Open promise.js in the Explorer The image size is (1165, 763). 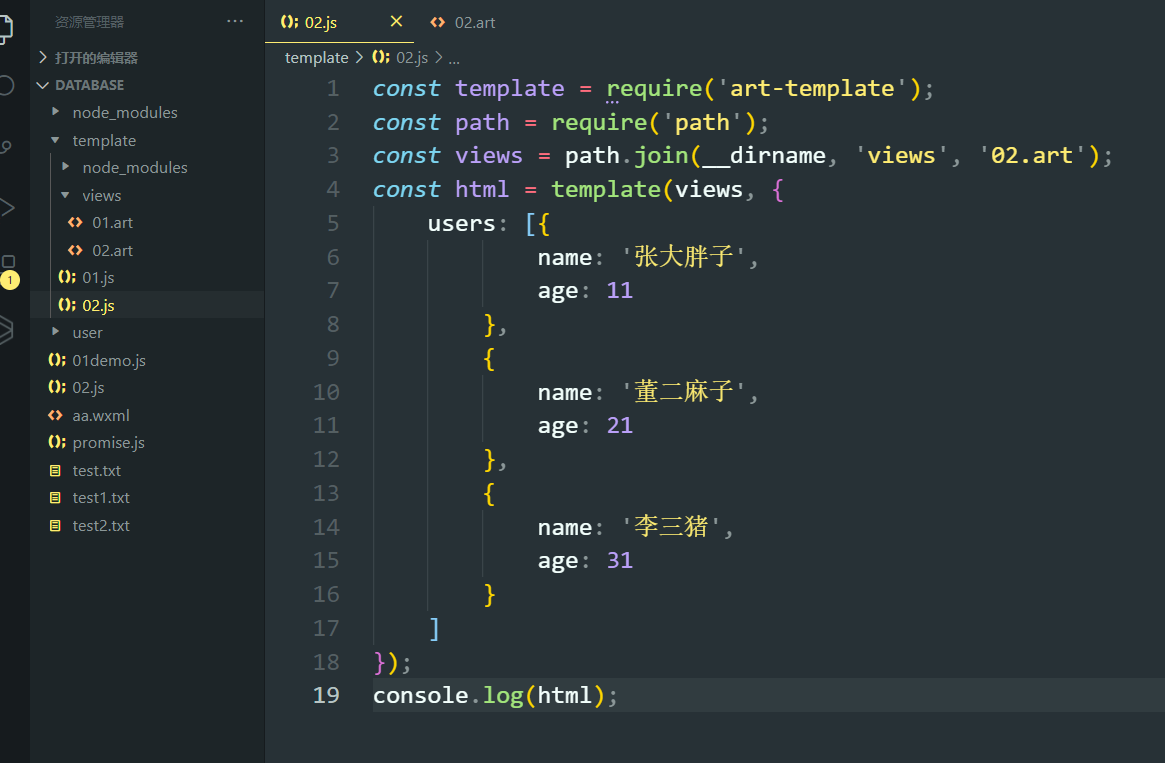108,442
